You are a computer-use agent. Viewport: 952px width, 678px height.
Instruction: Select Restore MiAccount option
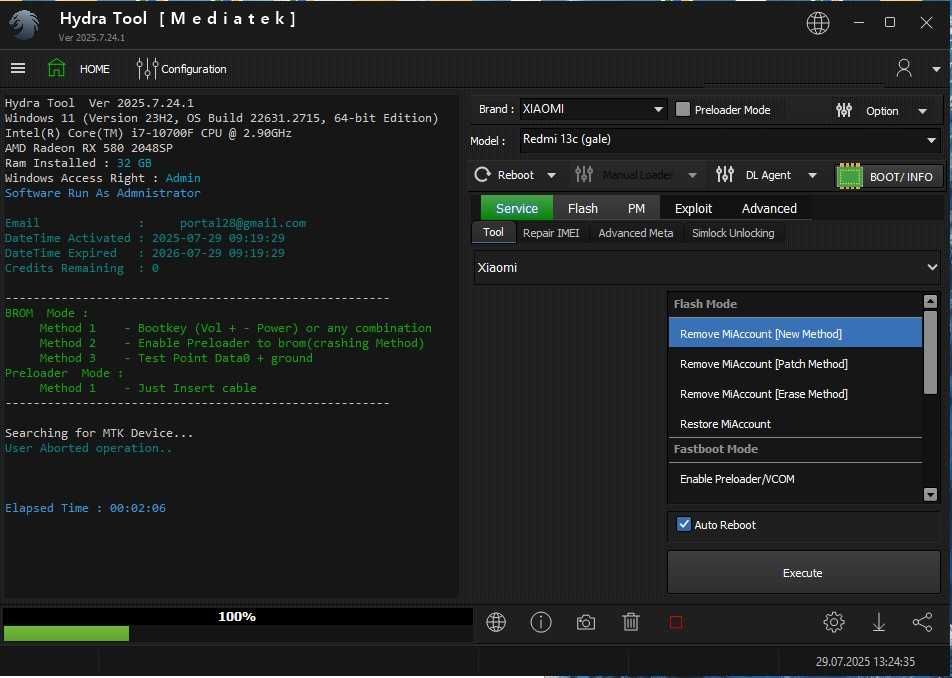coord(795,424)
